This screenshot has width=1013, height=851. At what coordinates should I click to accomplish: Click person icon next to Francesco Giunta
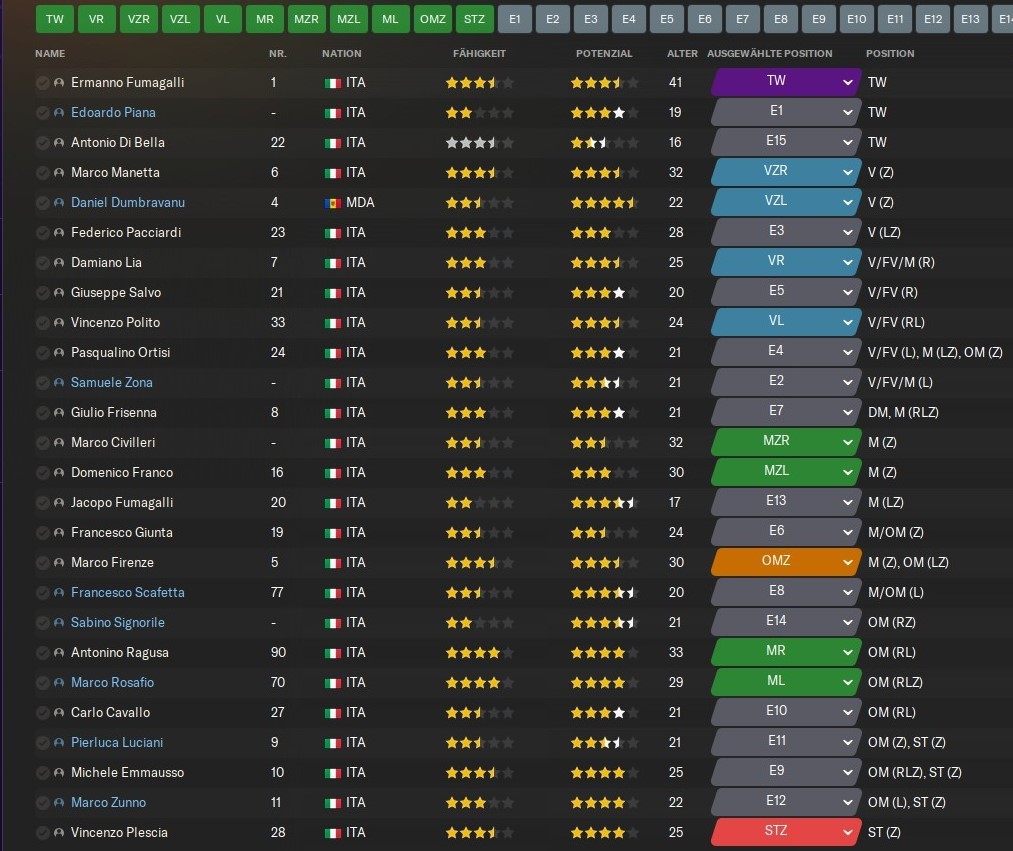pos(59,533)
